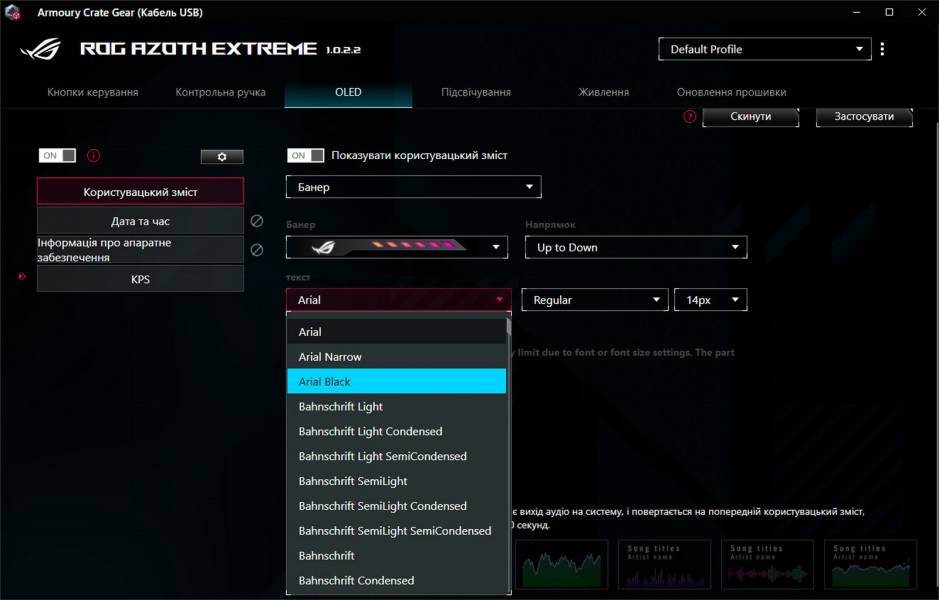The image size is (939, 600).
Task: Click the red chevron arrow on the left edge
Action: (21, 277)
